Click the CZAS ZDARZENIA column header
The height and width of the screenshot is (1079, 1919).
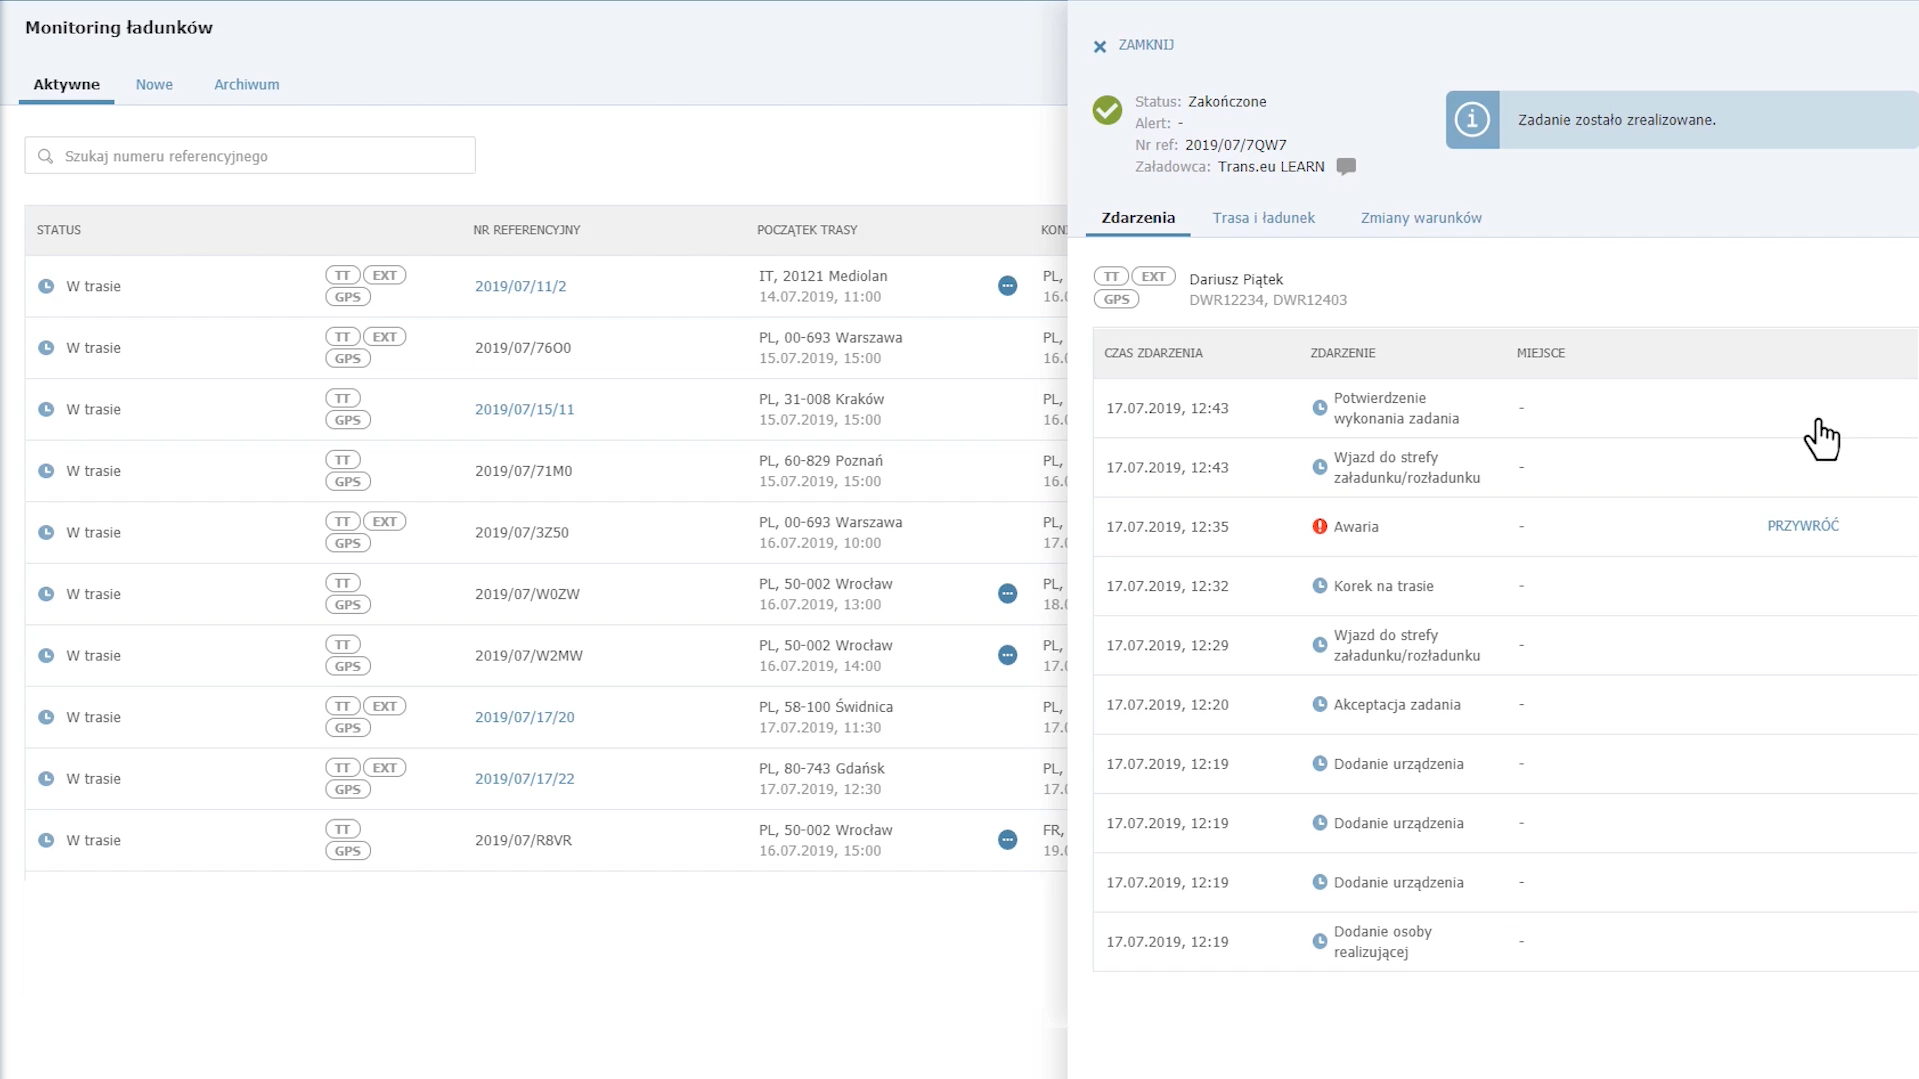pyautogui.click(x=1153, y=353)
